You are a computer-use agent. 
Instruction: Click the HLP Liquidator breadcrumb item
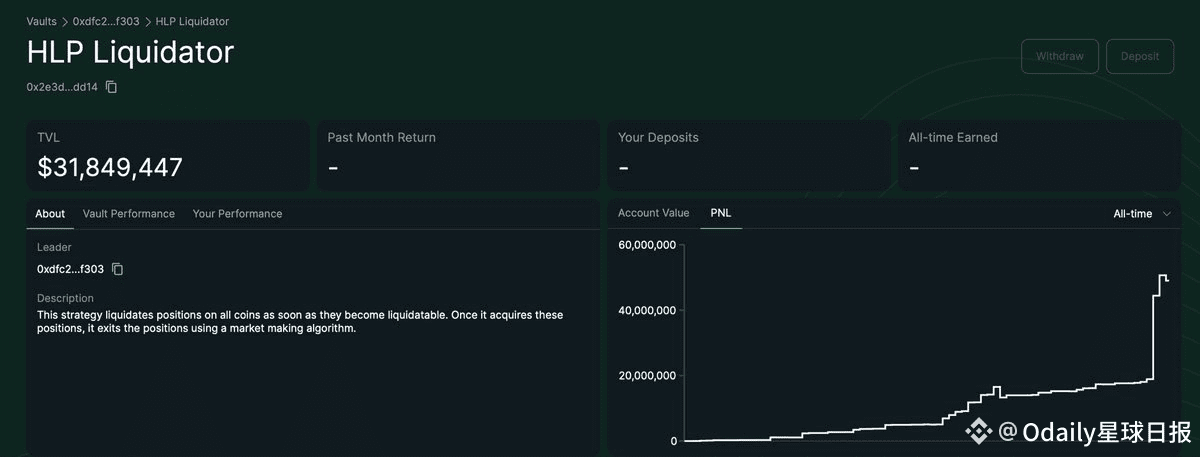(192, 21)
